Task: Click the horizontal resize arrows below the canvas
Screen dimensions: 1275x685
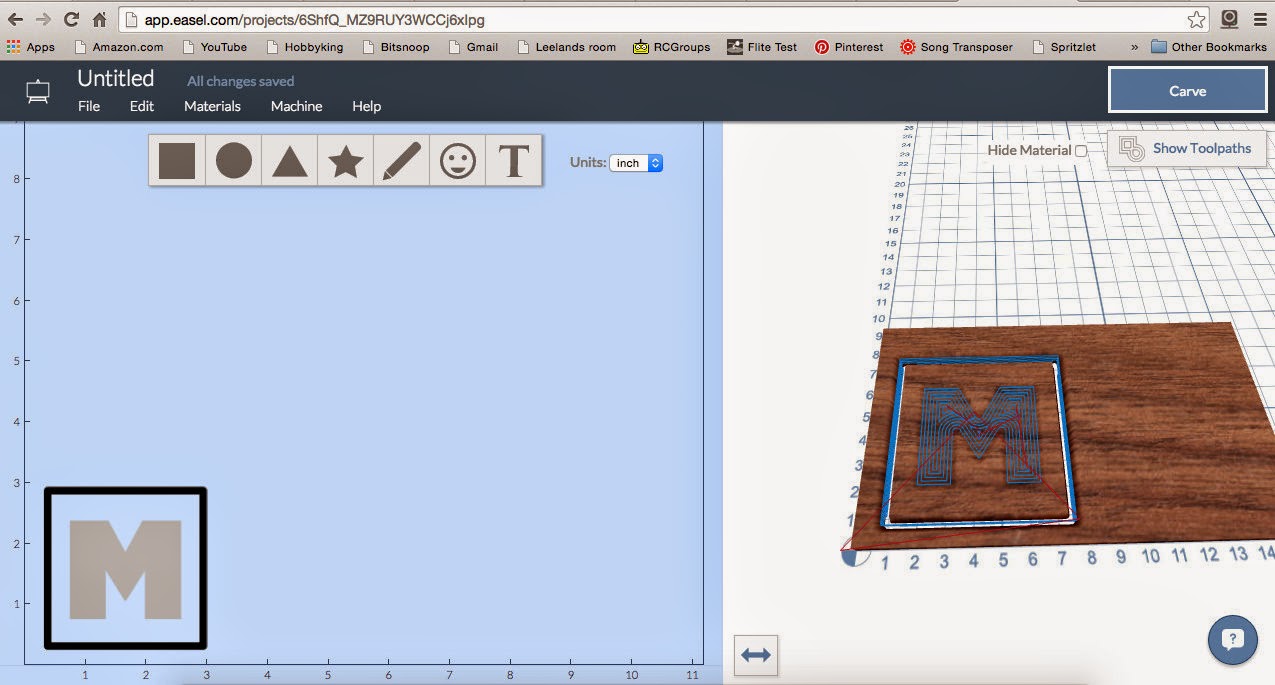Action: pos(756,655)
